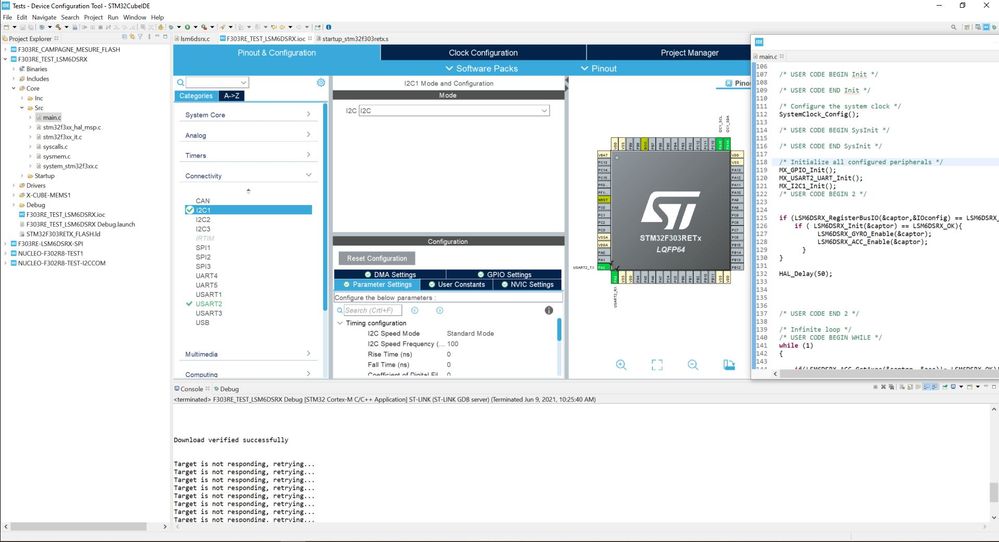Expand the Drivers folder in Project Explorer
Image resolution: width=999 pixels, height=542 pixels.
(14, 185)
